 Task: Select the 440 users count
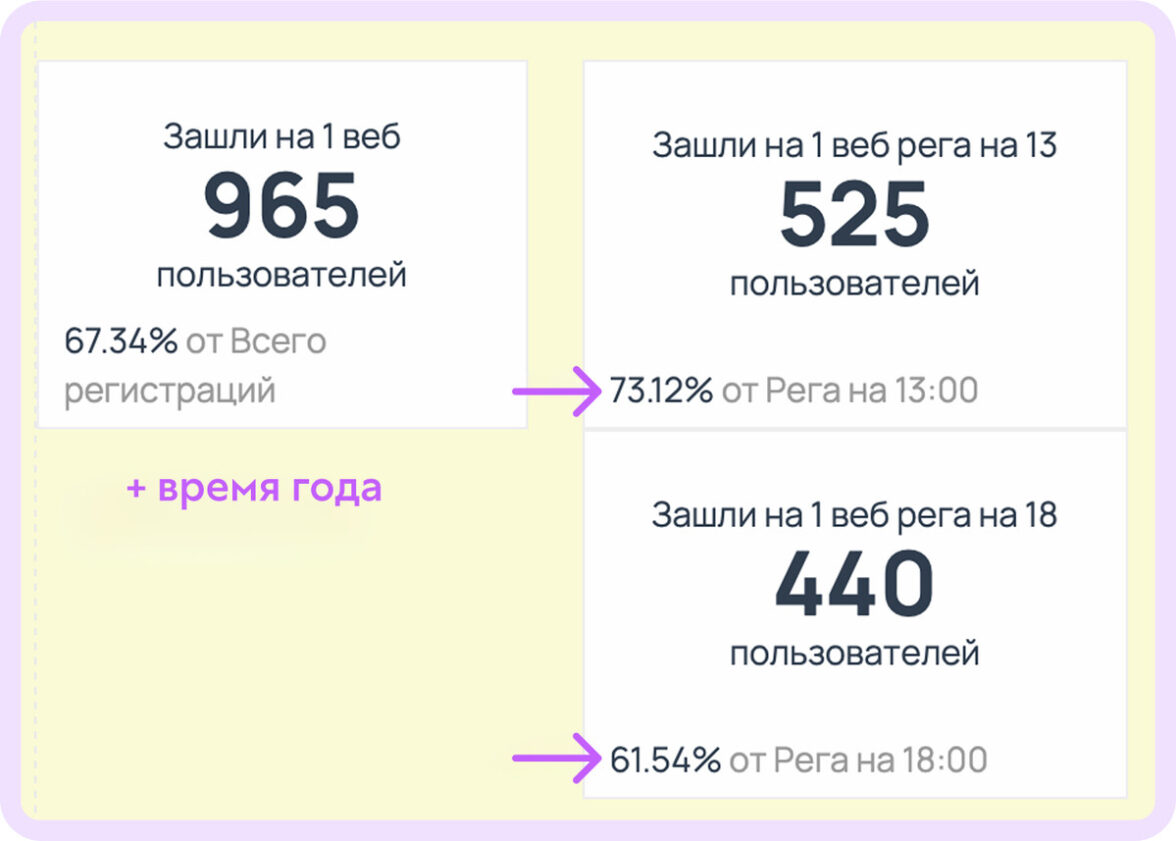point(854,585)
